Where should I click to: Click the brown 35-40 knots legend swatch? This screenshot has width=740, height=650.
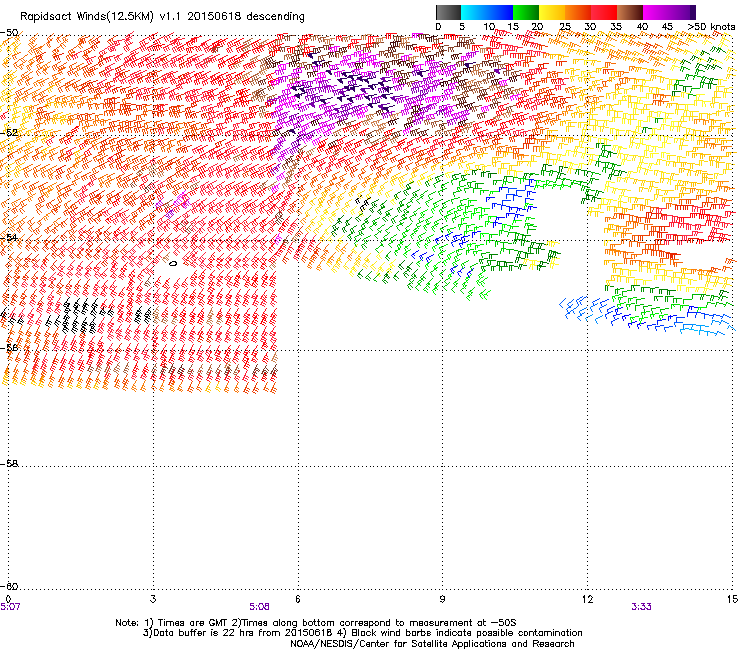click(630, 12)
